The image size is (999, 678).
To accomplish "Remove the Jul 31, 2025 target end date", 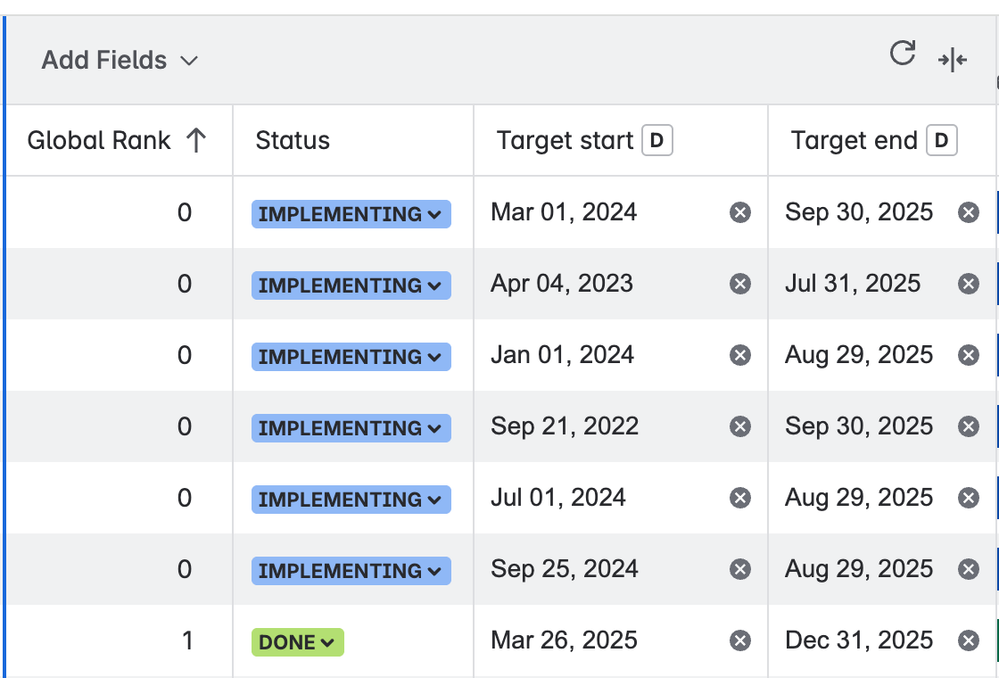I will pos(968,284).
